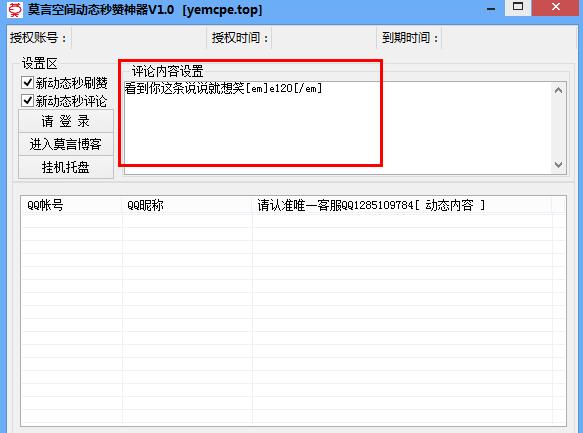Click inside the comment content text box
Screen dimensions: 583x433
pos(337,127)
